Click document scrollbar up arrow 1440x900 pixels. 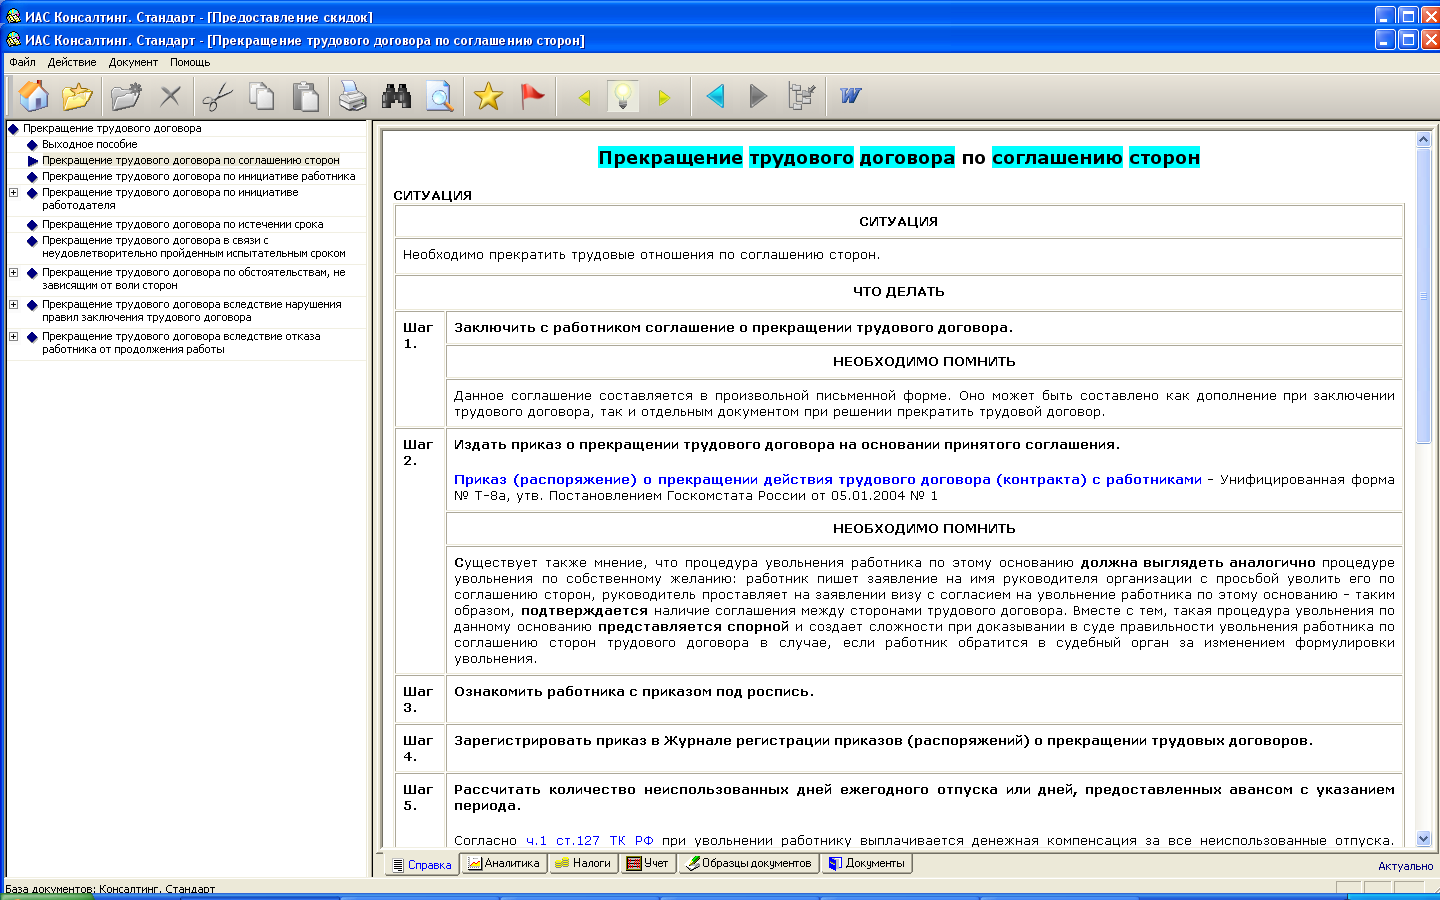coord(1424,140)
